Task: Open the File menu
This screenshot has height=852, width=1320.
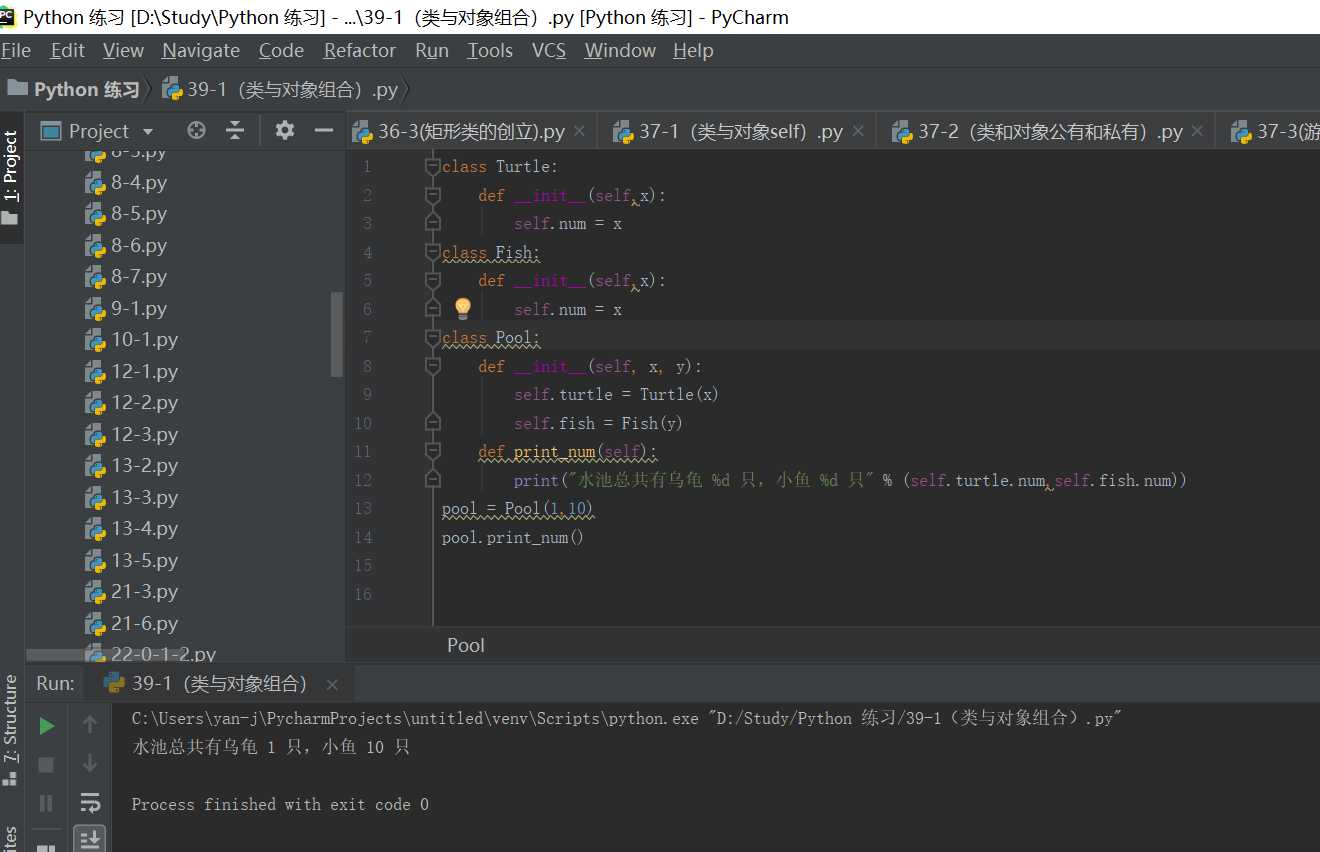Action: (x=16, y=50)
